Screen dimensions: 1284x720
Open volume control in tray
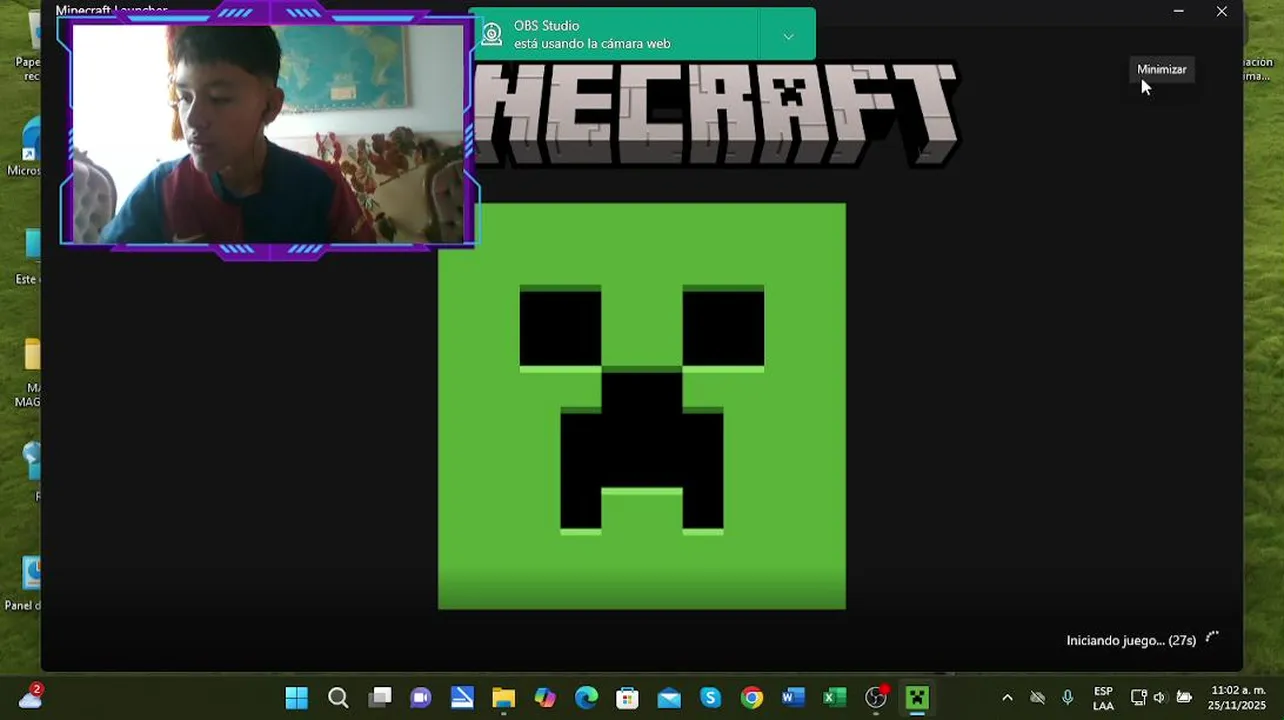1160,697
